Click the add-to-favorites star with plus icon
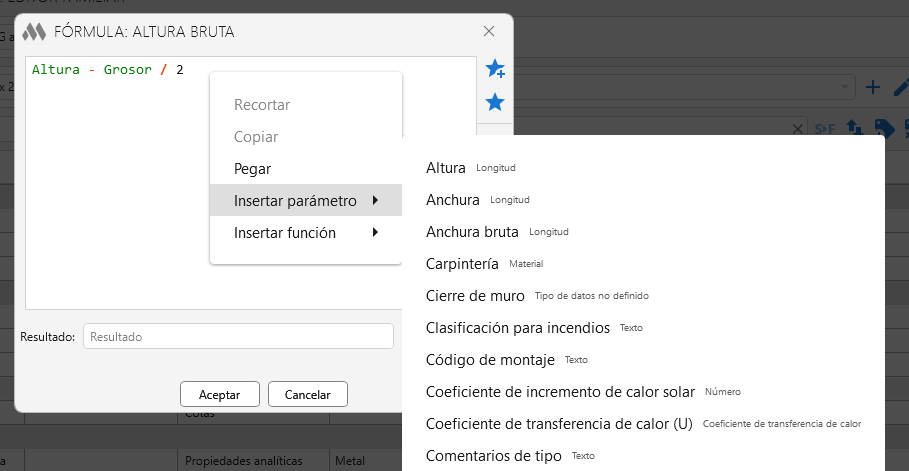The width and height of the screenshot is (909, 471). click(495, 68)
